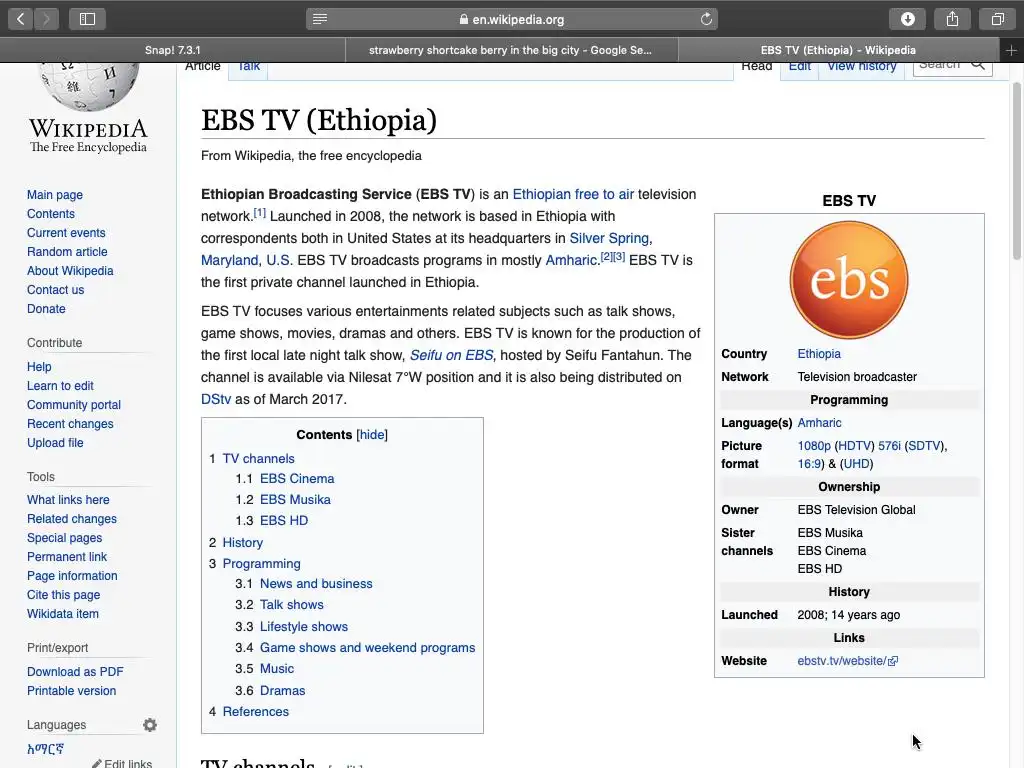Jump to News and business section
1024x768 pixels.
[316, 584]
